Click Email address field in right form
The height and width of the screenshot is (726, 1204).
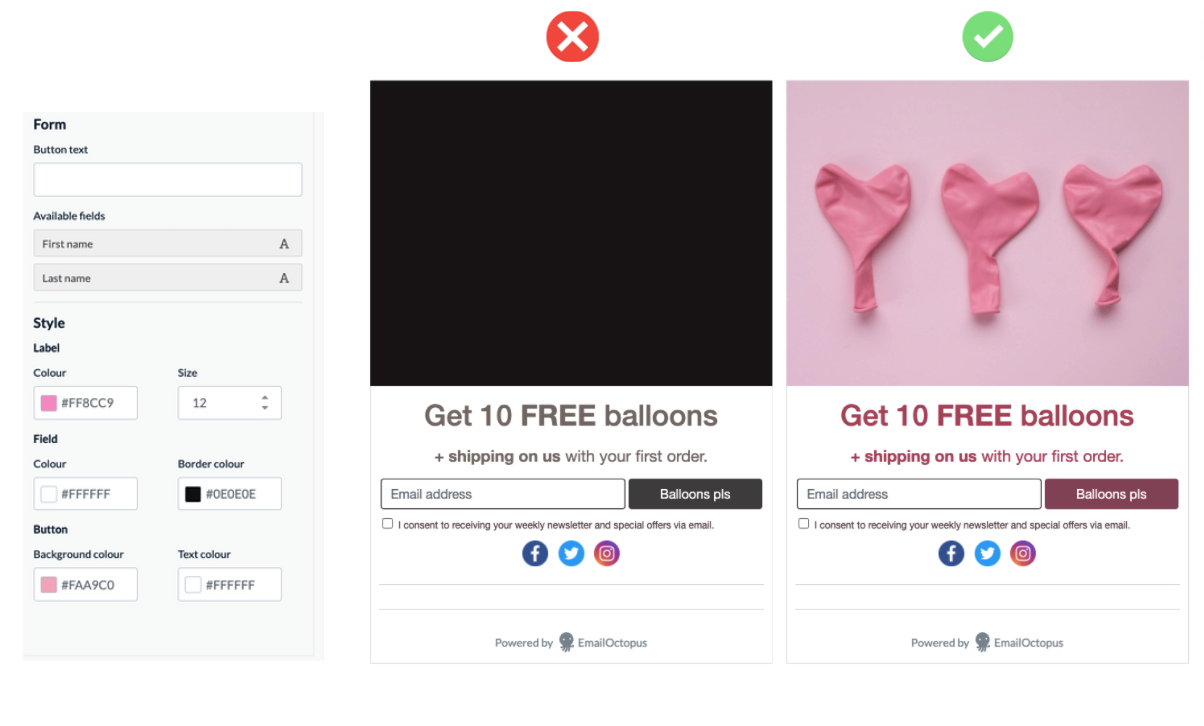pos(919,494)
